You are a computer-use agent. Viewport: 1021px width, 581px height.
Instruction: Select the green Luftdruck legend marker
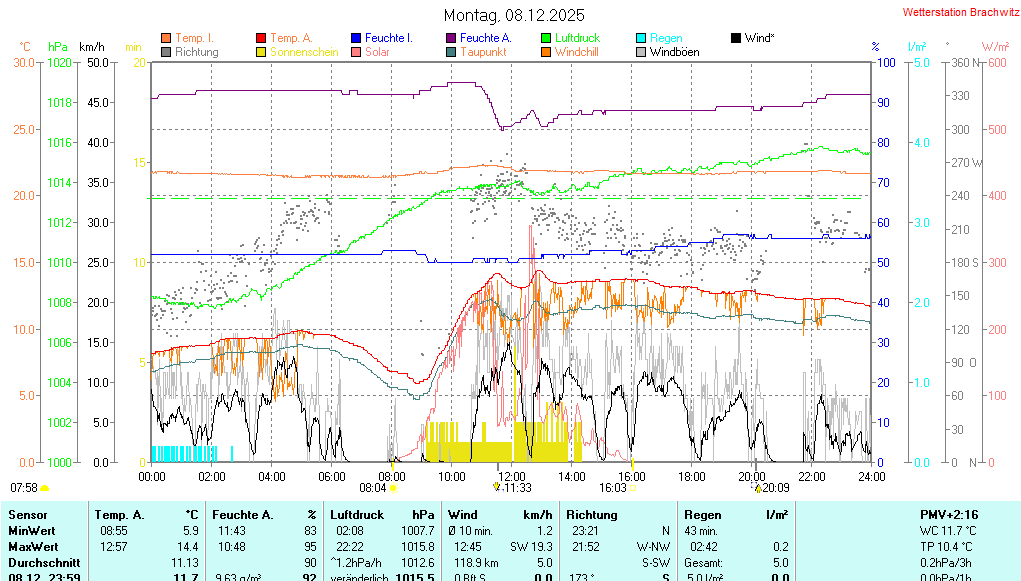[546, 38]
